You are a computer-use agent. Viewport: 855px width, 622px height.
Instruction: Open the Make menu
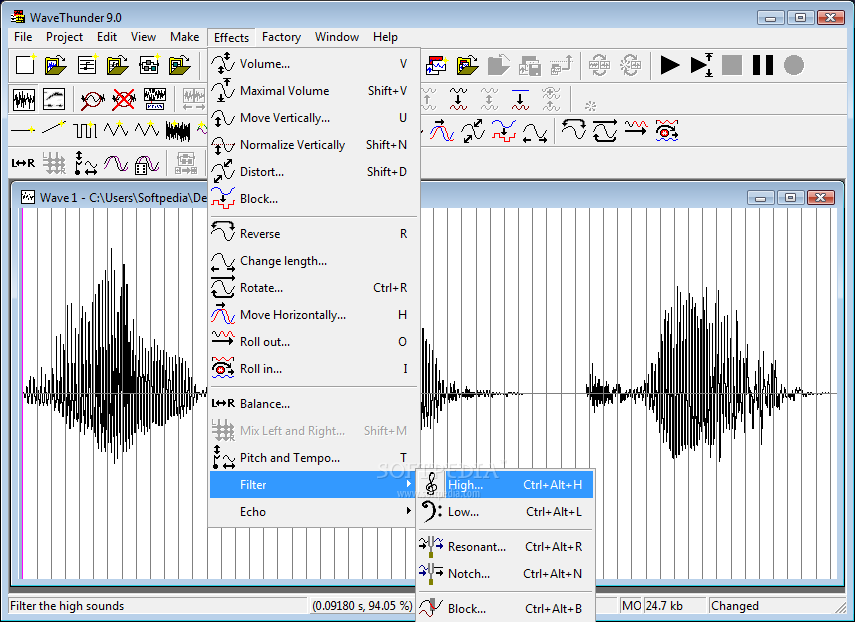point(184,37)
